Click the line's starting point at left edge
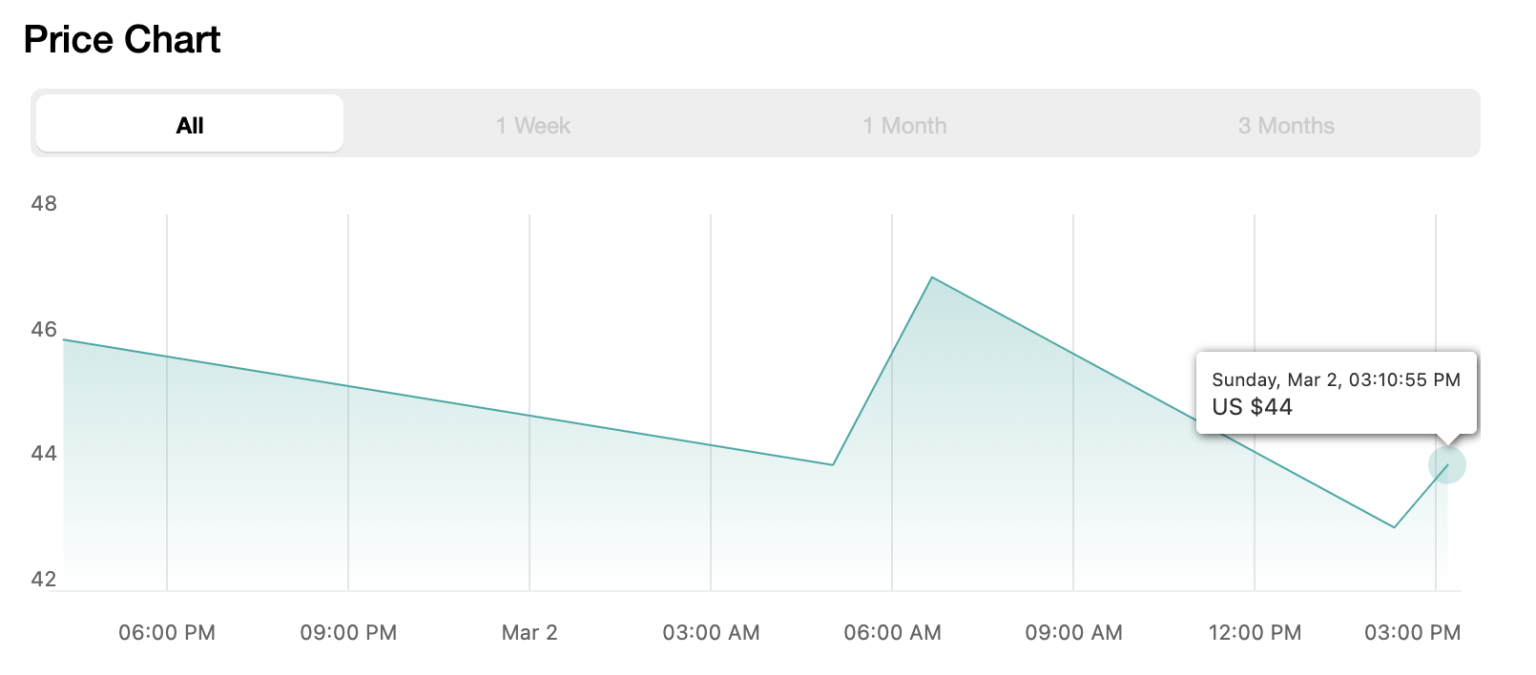This screenshot has height=675, width=1536. coord(65,340)
